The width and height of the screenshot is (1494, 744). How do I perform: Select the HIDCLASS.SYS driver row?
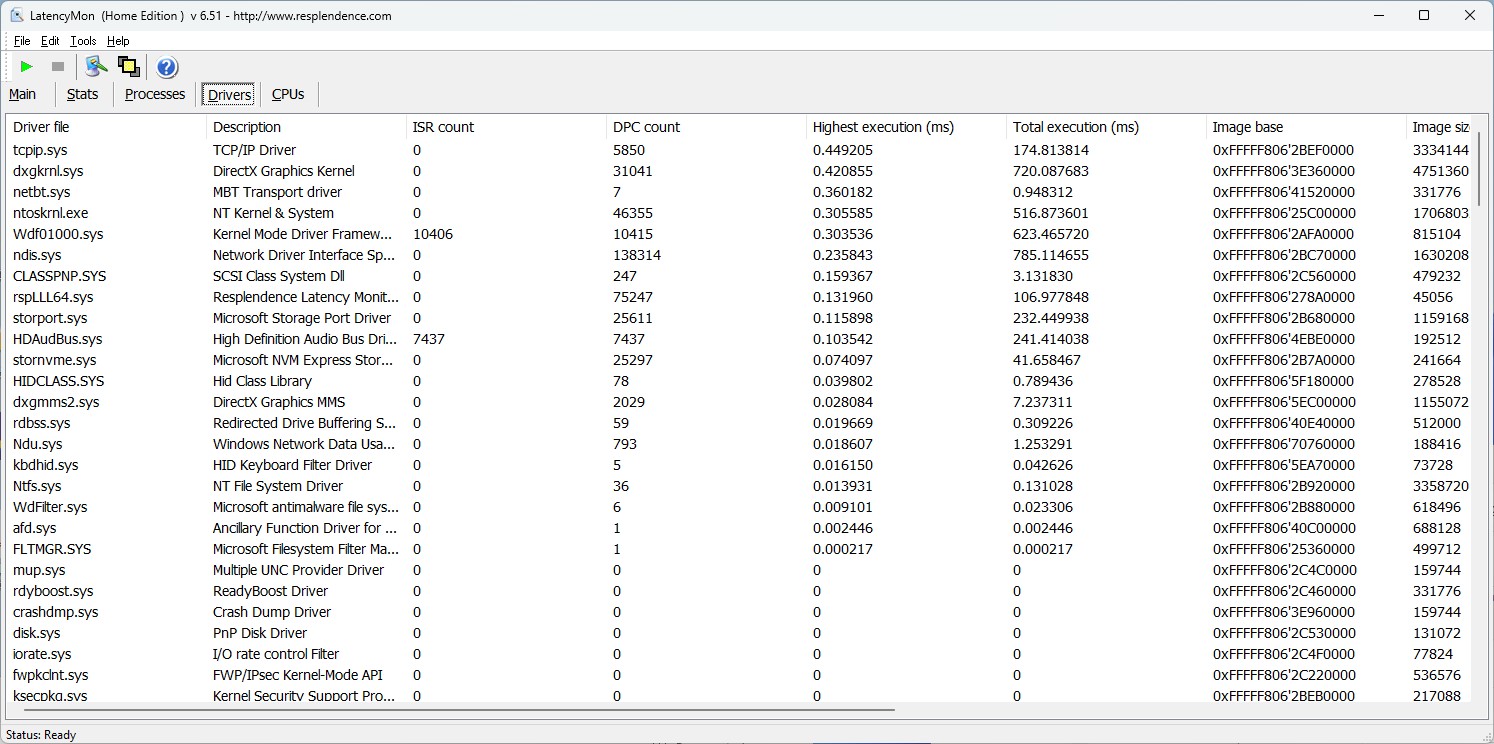click(x=739, y=381)
